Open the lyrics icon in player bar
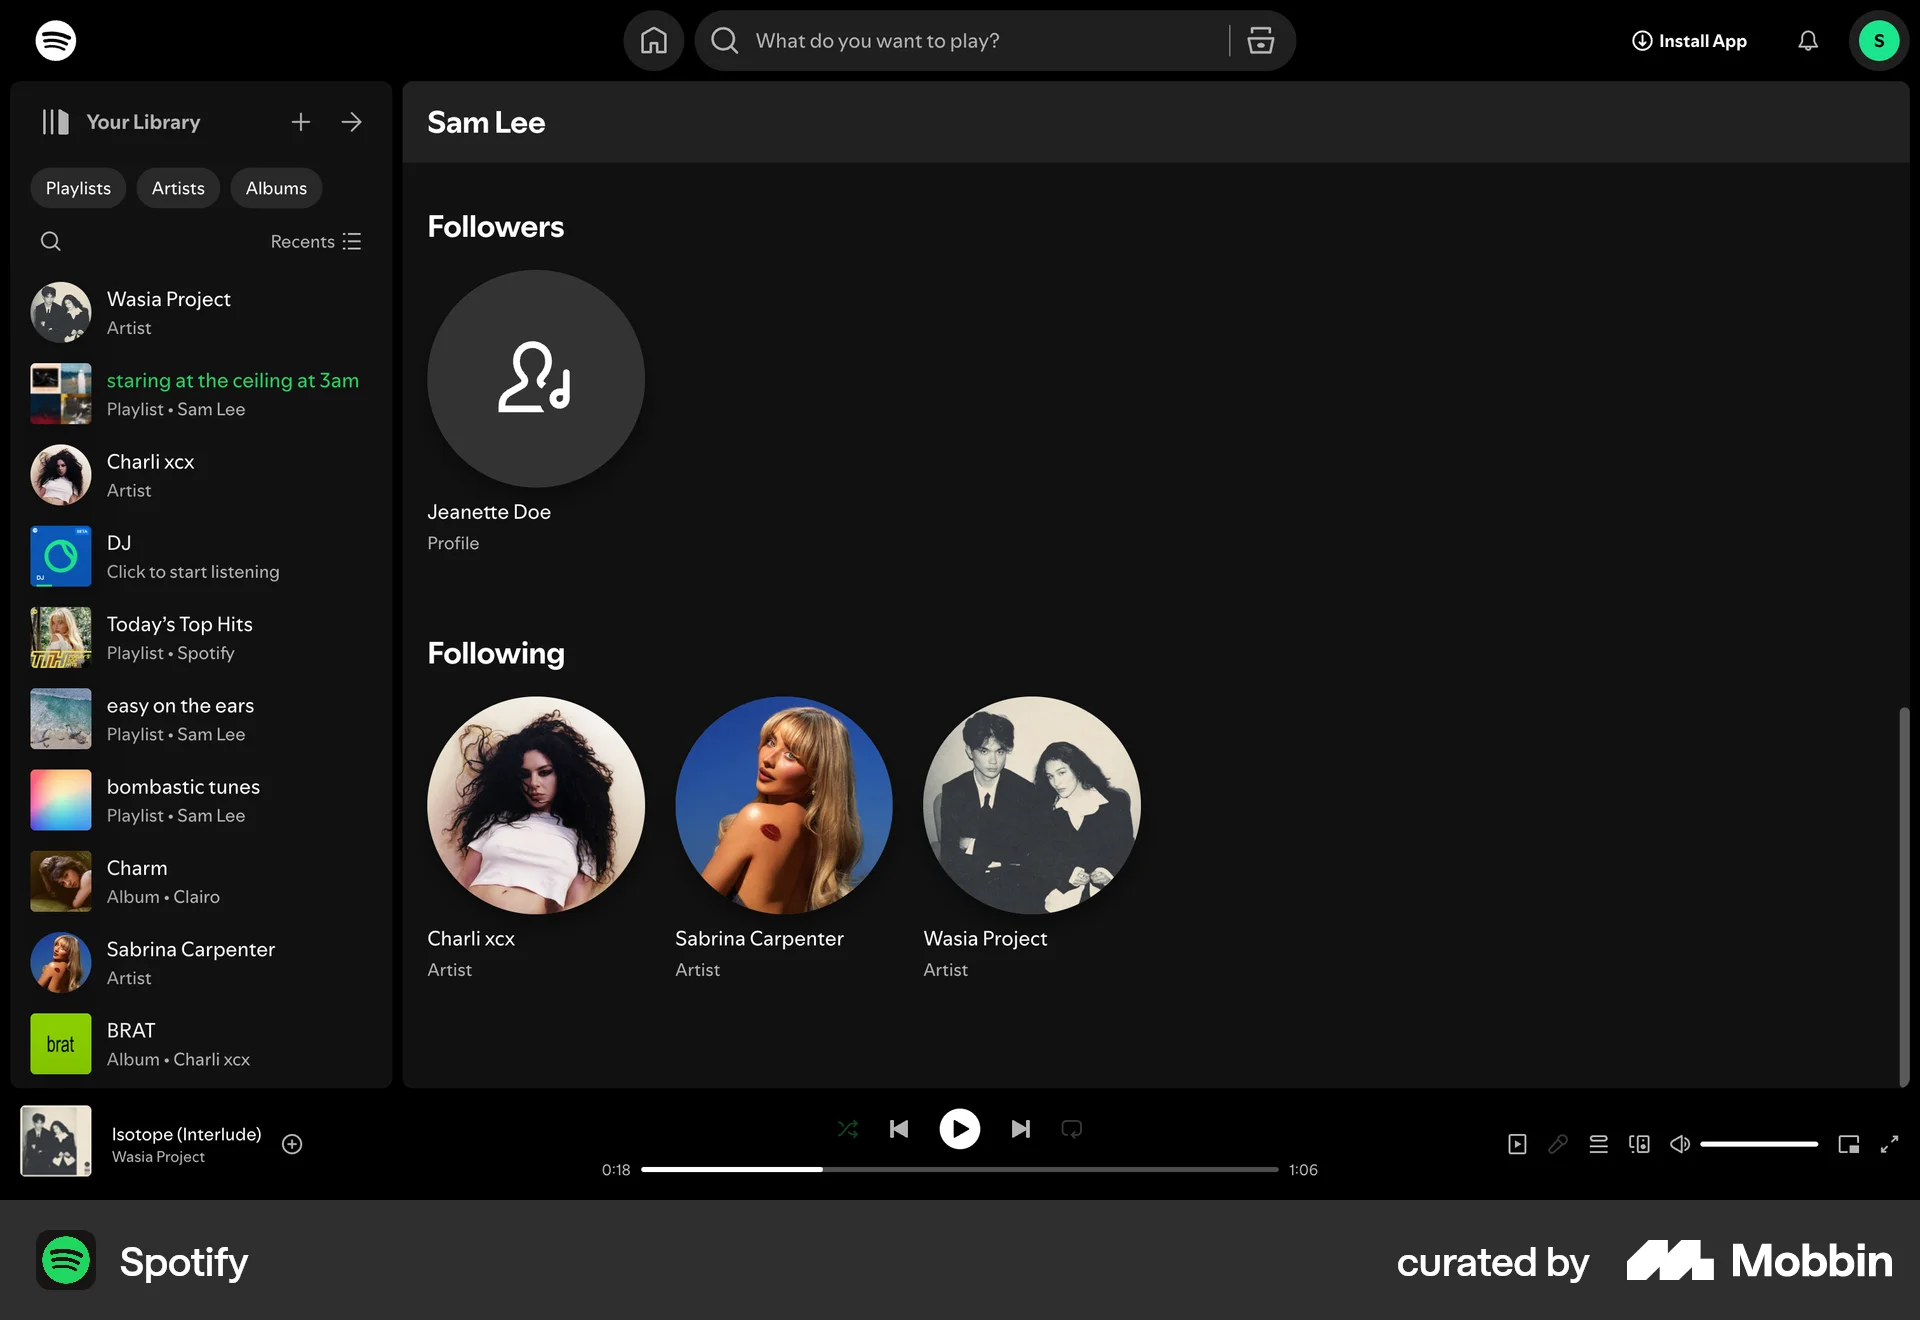This screenshot has height=1320, width=1920. tap(1557, 1144)
